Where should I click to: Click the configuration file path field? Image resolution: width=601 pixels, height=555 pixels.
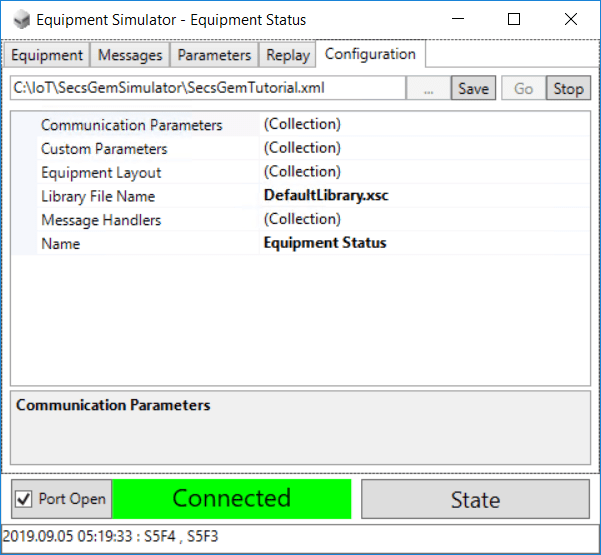208,88
